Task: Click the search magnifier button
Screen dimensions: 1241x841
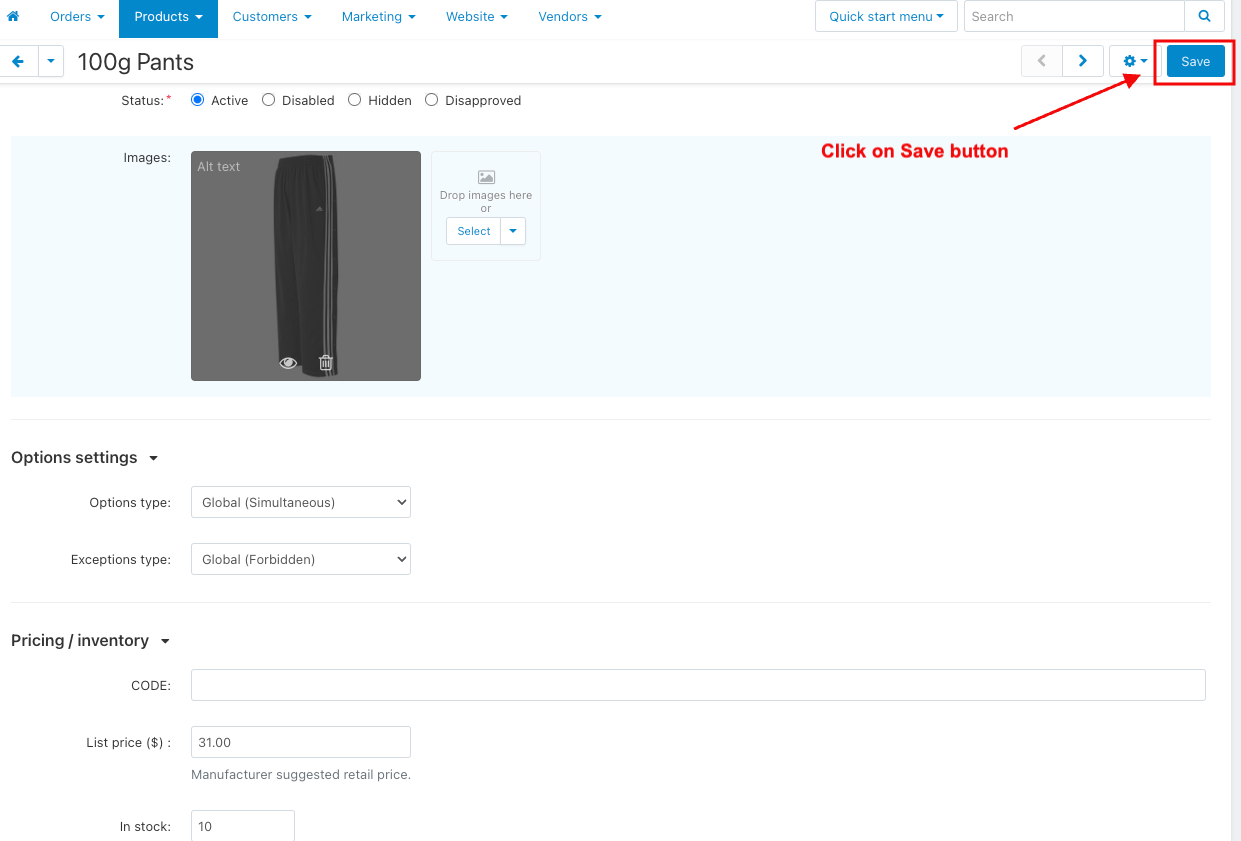Action: (1204, 16)
